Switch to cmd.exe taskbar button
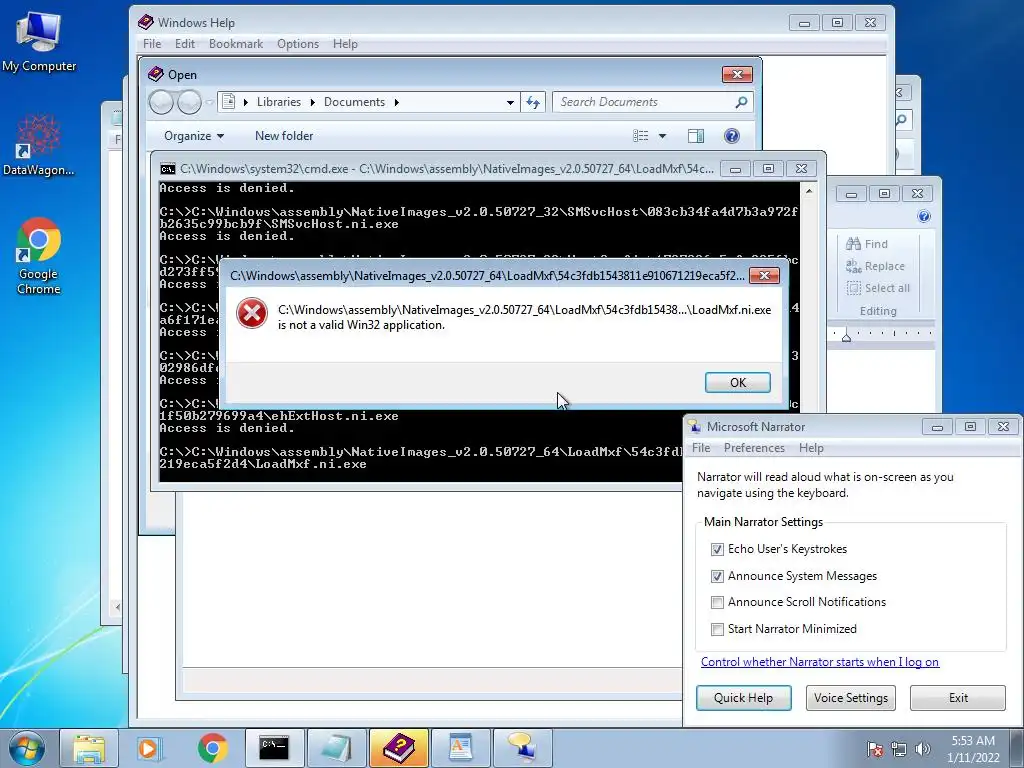This screenshot has width=1024, height=768. click(x=274, y=748)
